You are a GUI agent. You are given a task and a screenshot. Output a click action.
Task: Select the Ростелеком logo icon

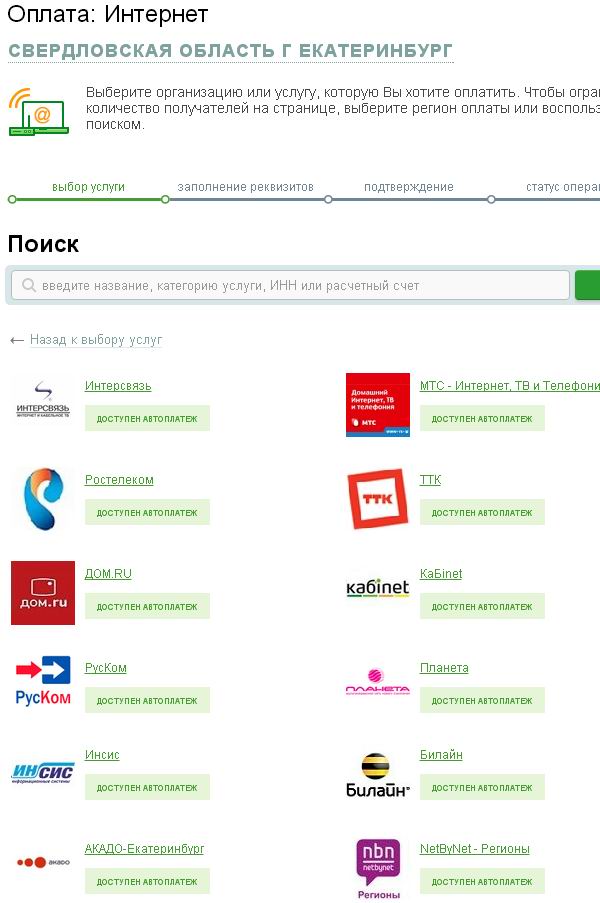[x=43, y=498]
